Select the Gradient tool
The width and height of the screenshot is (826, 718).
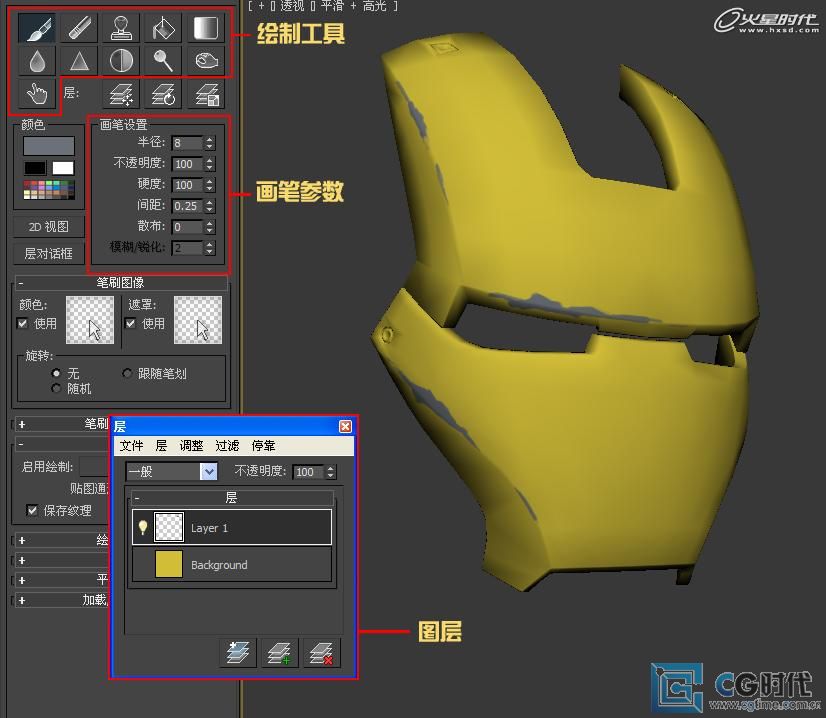(x=205, y=28)
